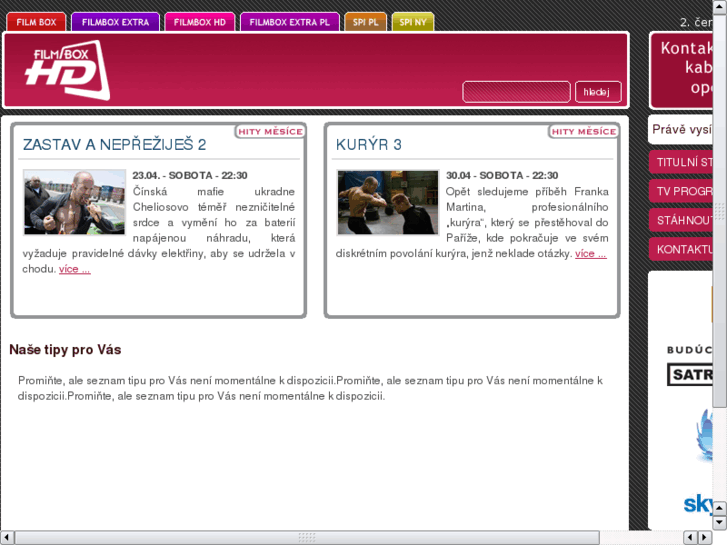Click Zastav a nepřežiješ 2 thumbnail
Image resolution: width=727 pixels, height=545 pixels.
pyautogui.click(x=74, y=202)
